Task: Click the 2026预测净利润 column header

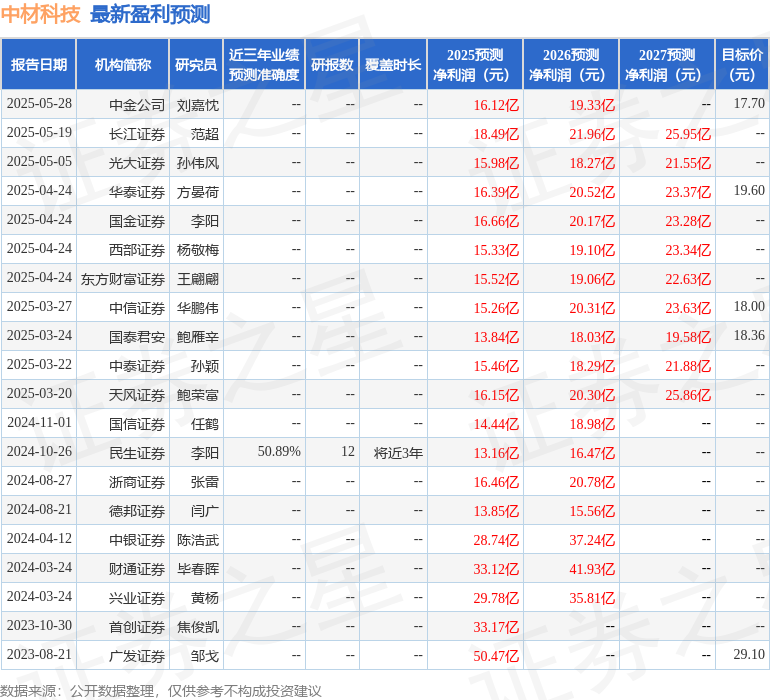Action: pos(571,65)
